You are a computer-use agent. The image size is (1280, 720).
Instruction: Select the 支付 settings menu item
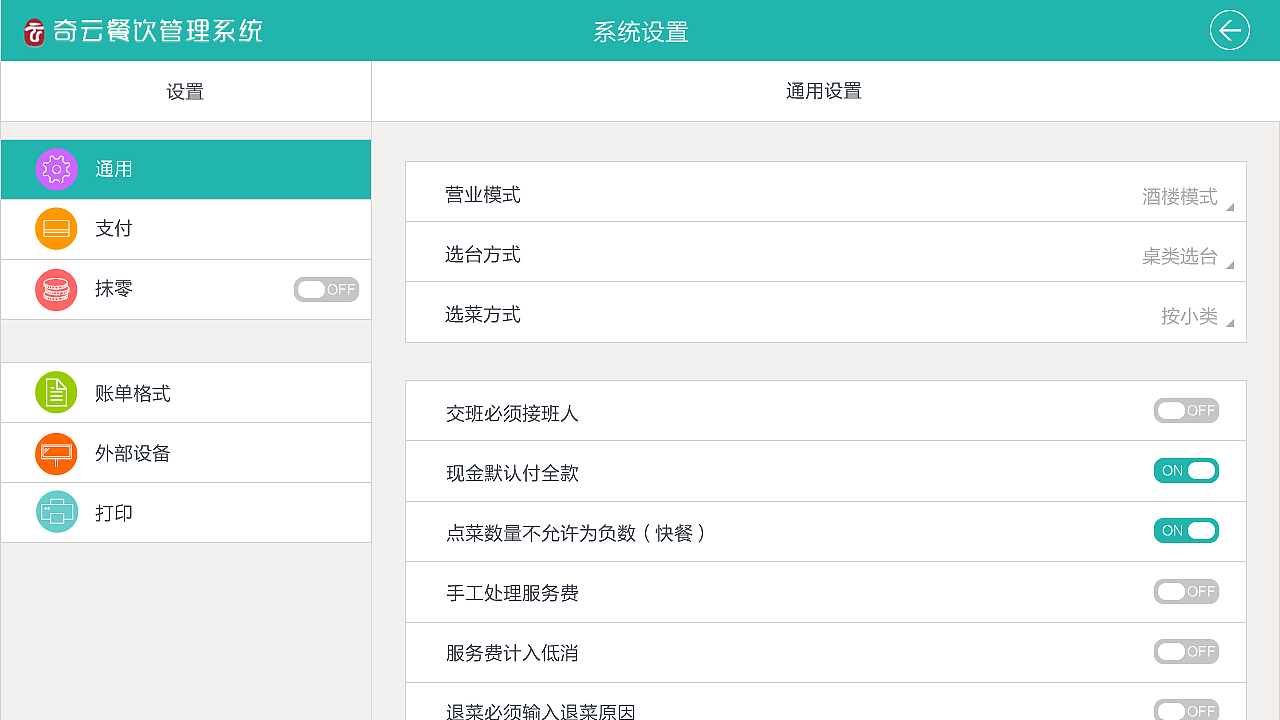click(x=114, y=229)
